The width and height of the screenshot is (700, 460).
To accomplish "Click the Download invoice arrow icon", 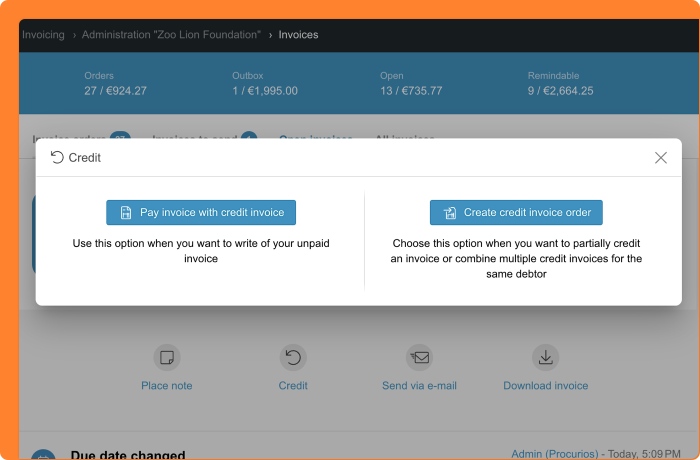I will 546,357.
